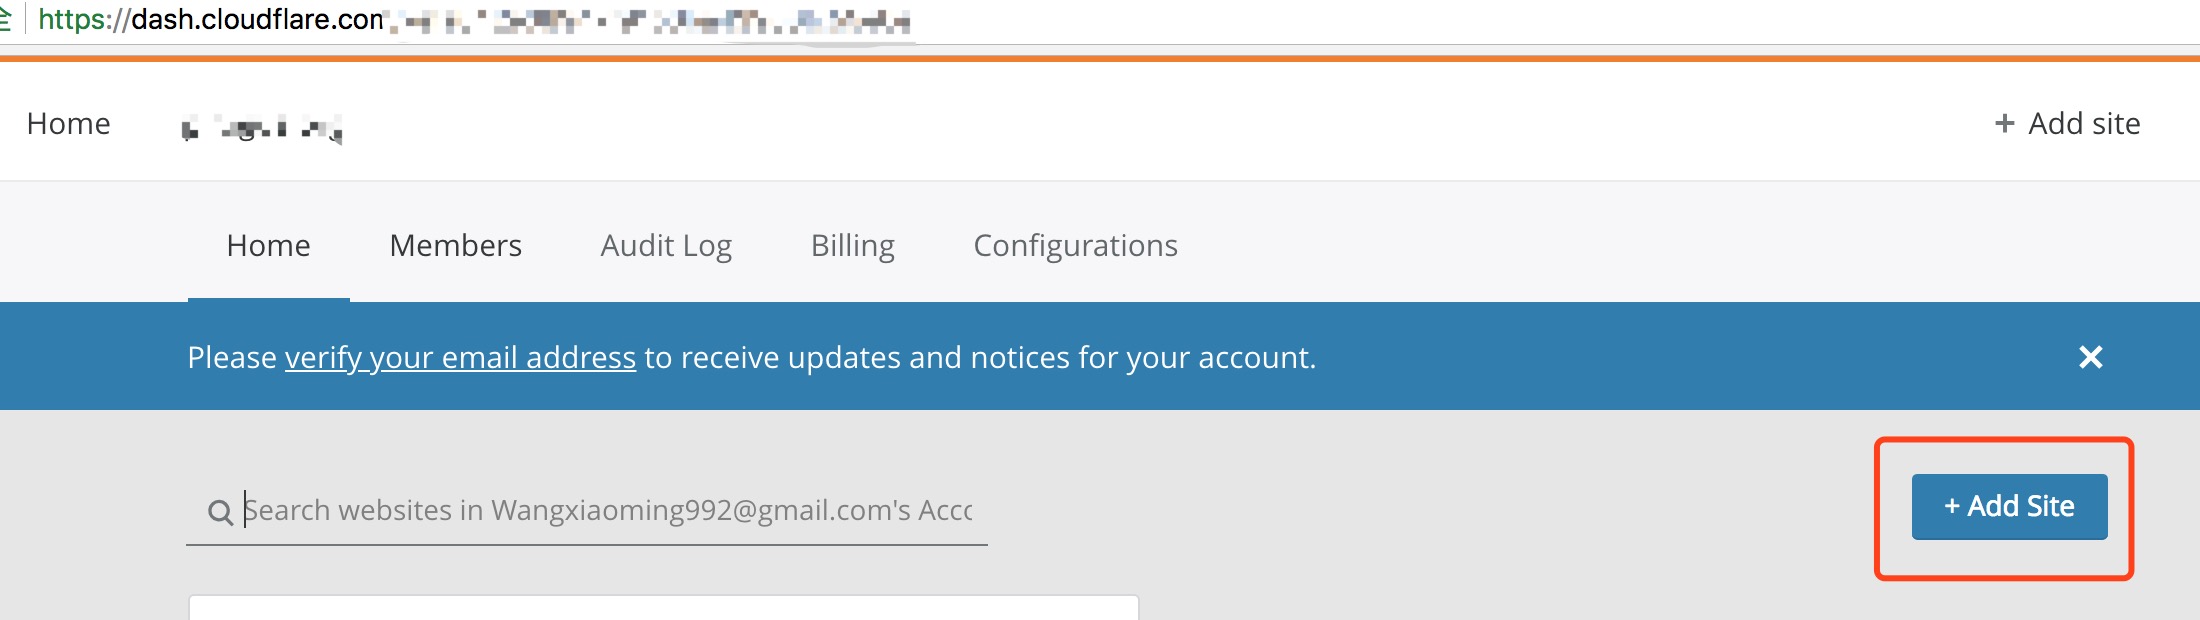Screen dimensions: 2200x620
Task: Go to the Billing tab
Action: pyautogui.click(x=852, y=246)
